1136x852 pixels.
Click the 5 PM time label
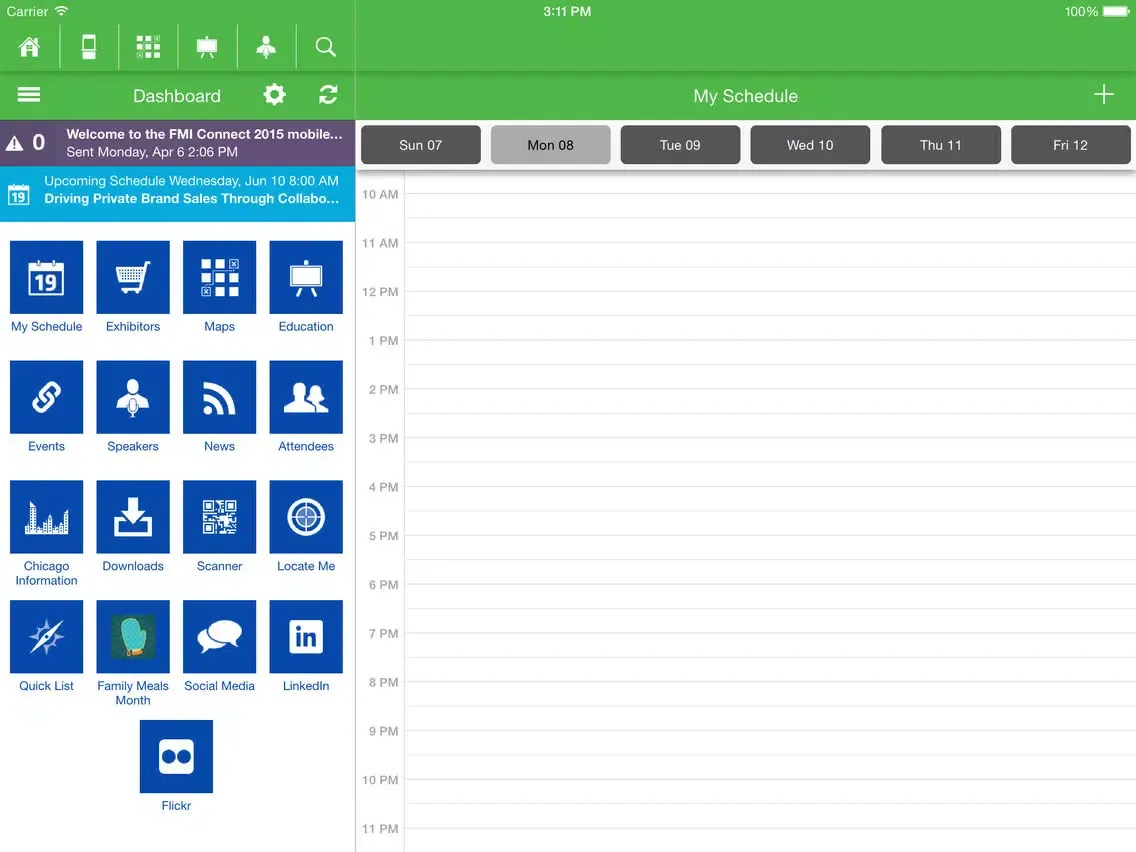(383, 535)
